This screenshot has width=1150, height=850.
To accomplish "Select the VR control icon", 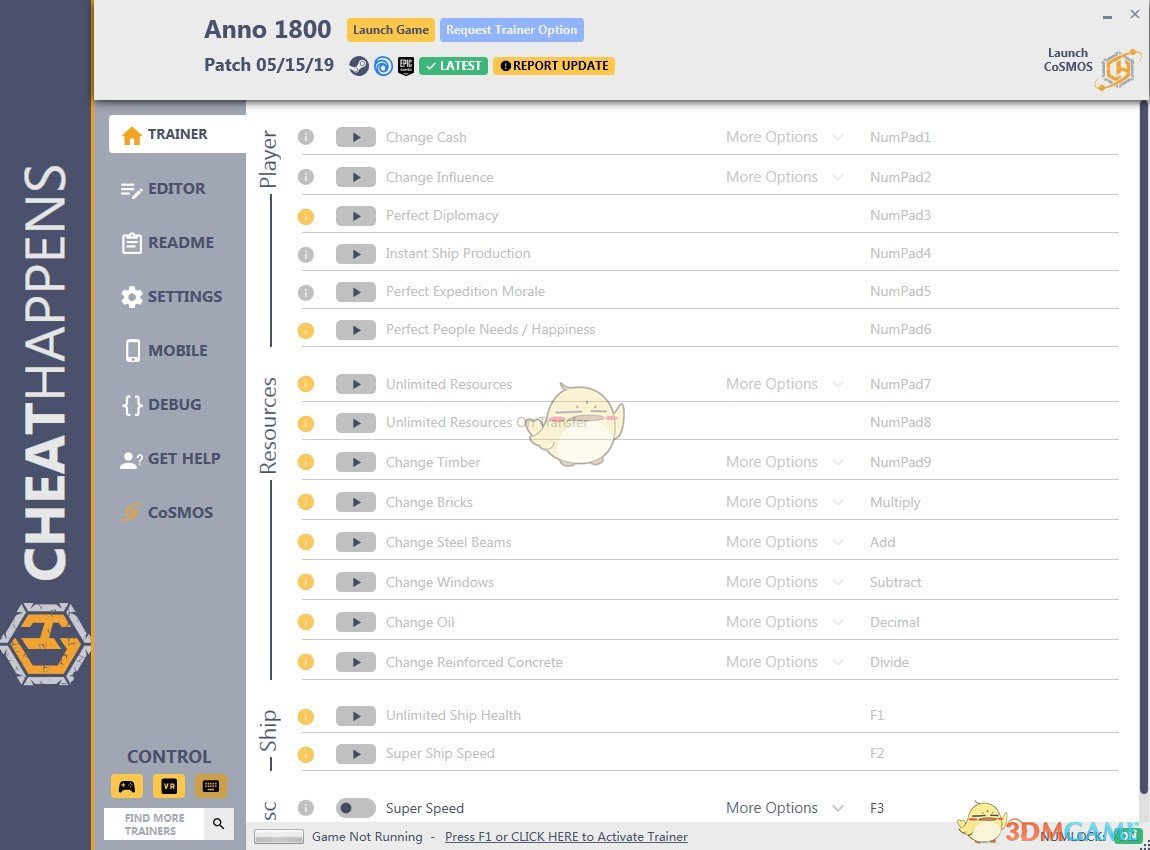I will [x=169, y=786].
